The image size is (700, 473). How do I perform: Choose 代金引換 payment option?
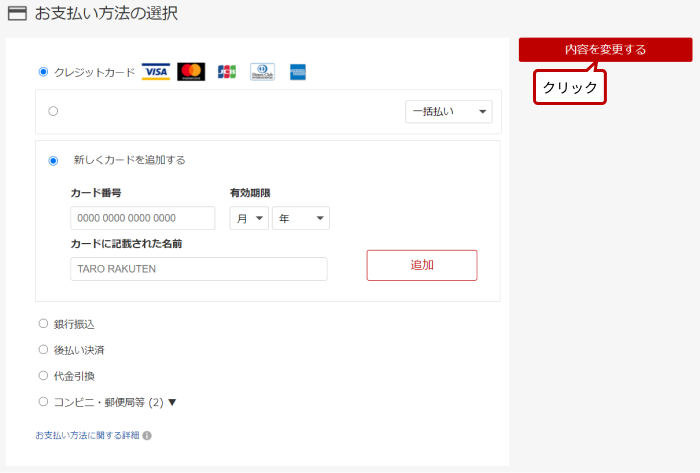pyautogui.click(x=43, y=376)
